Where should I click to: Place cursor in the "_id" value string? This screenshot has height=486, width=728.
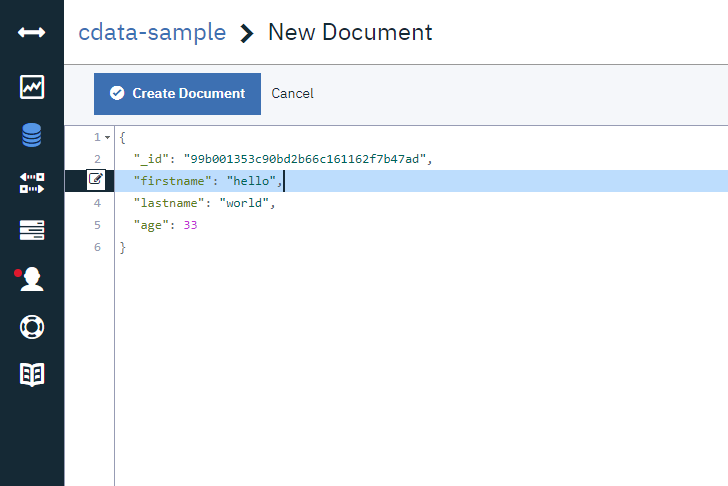tap(305, 159)
